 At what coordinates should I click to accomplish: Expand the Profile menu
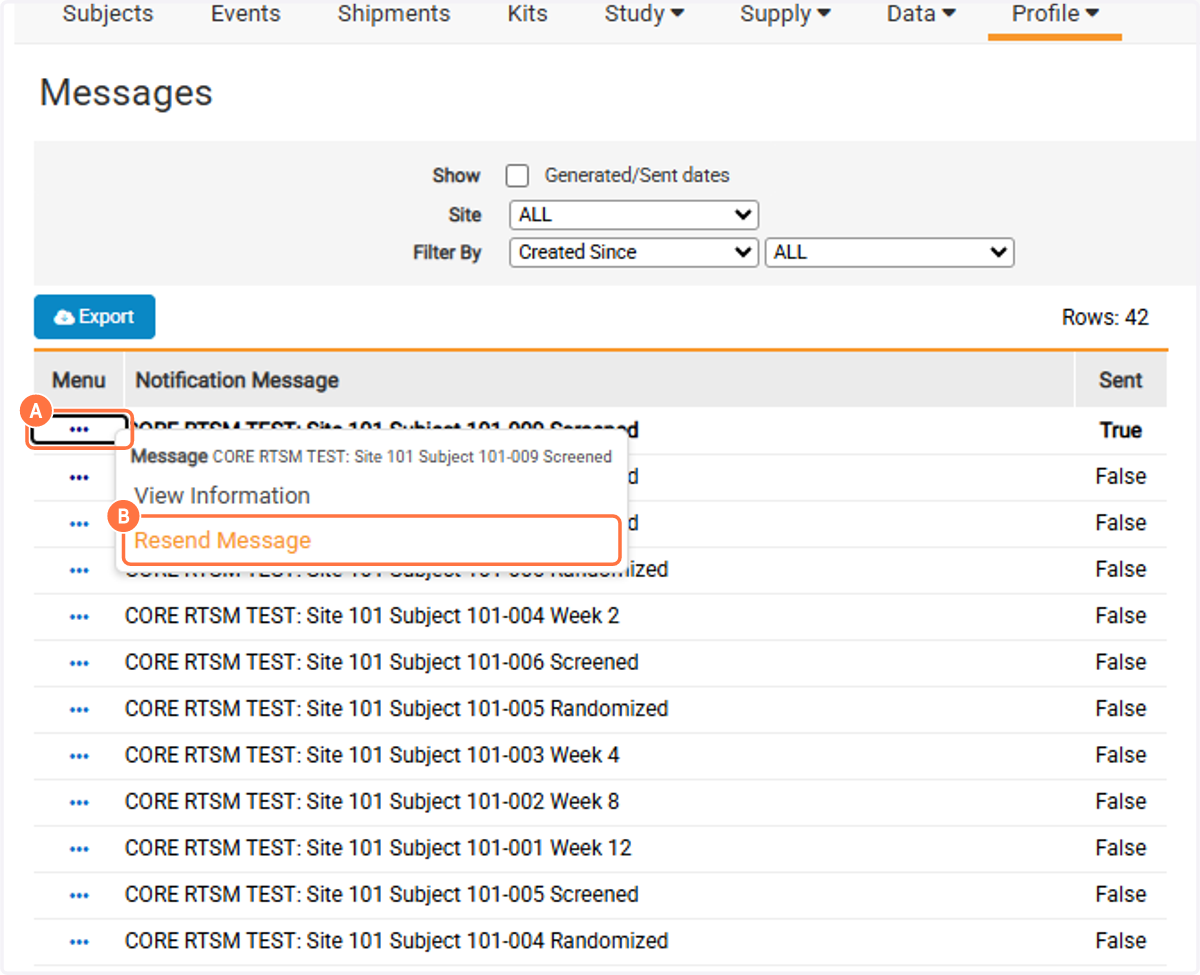[x=1056, y=14]
